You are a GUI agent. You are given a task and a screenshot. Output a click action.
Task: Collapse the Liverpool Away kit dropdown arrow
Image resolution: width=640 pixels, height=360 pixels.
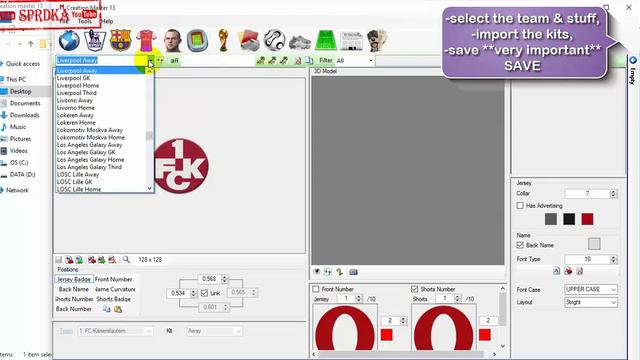(x=150, y=61)
